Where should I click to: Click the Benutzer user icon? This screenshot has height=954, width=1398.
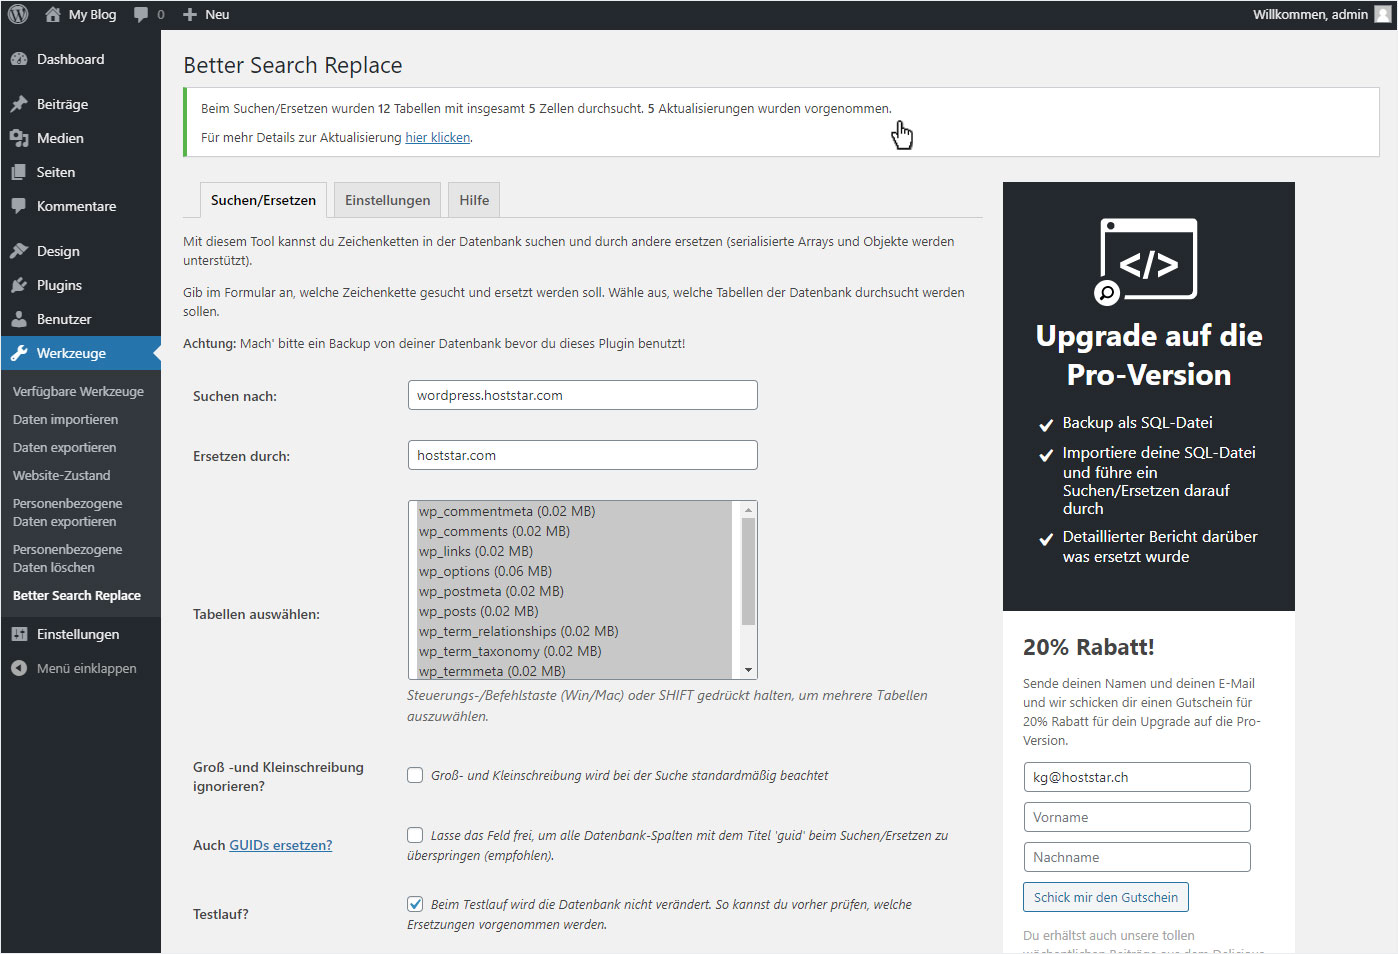click(x=19, y=319)
